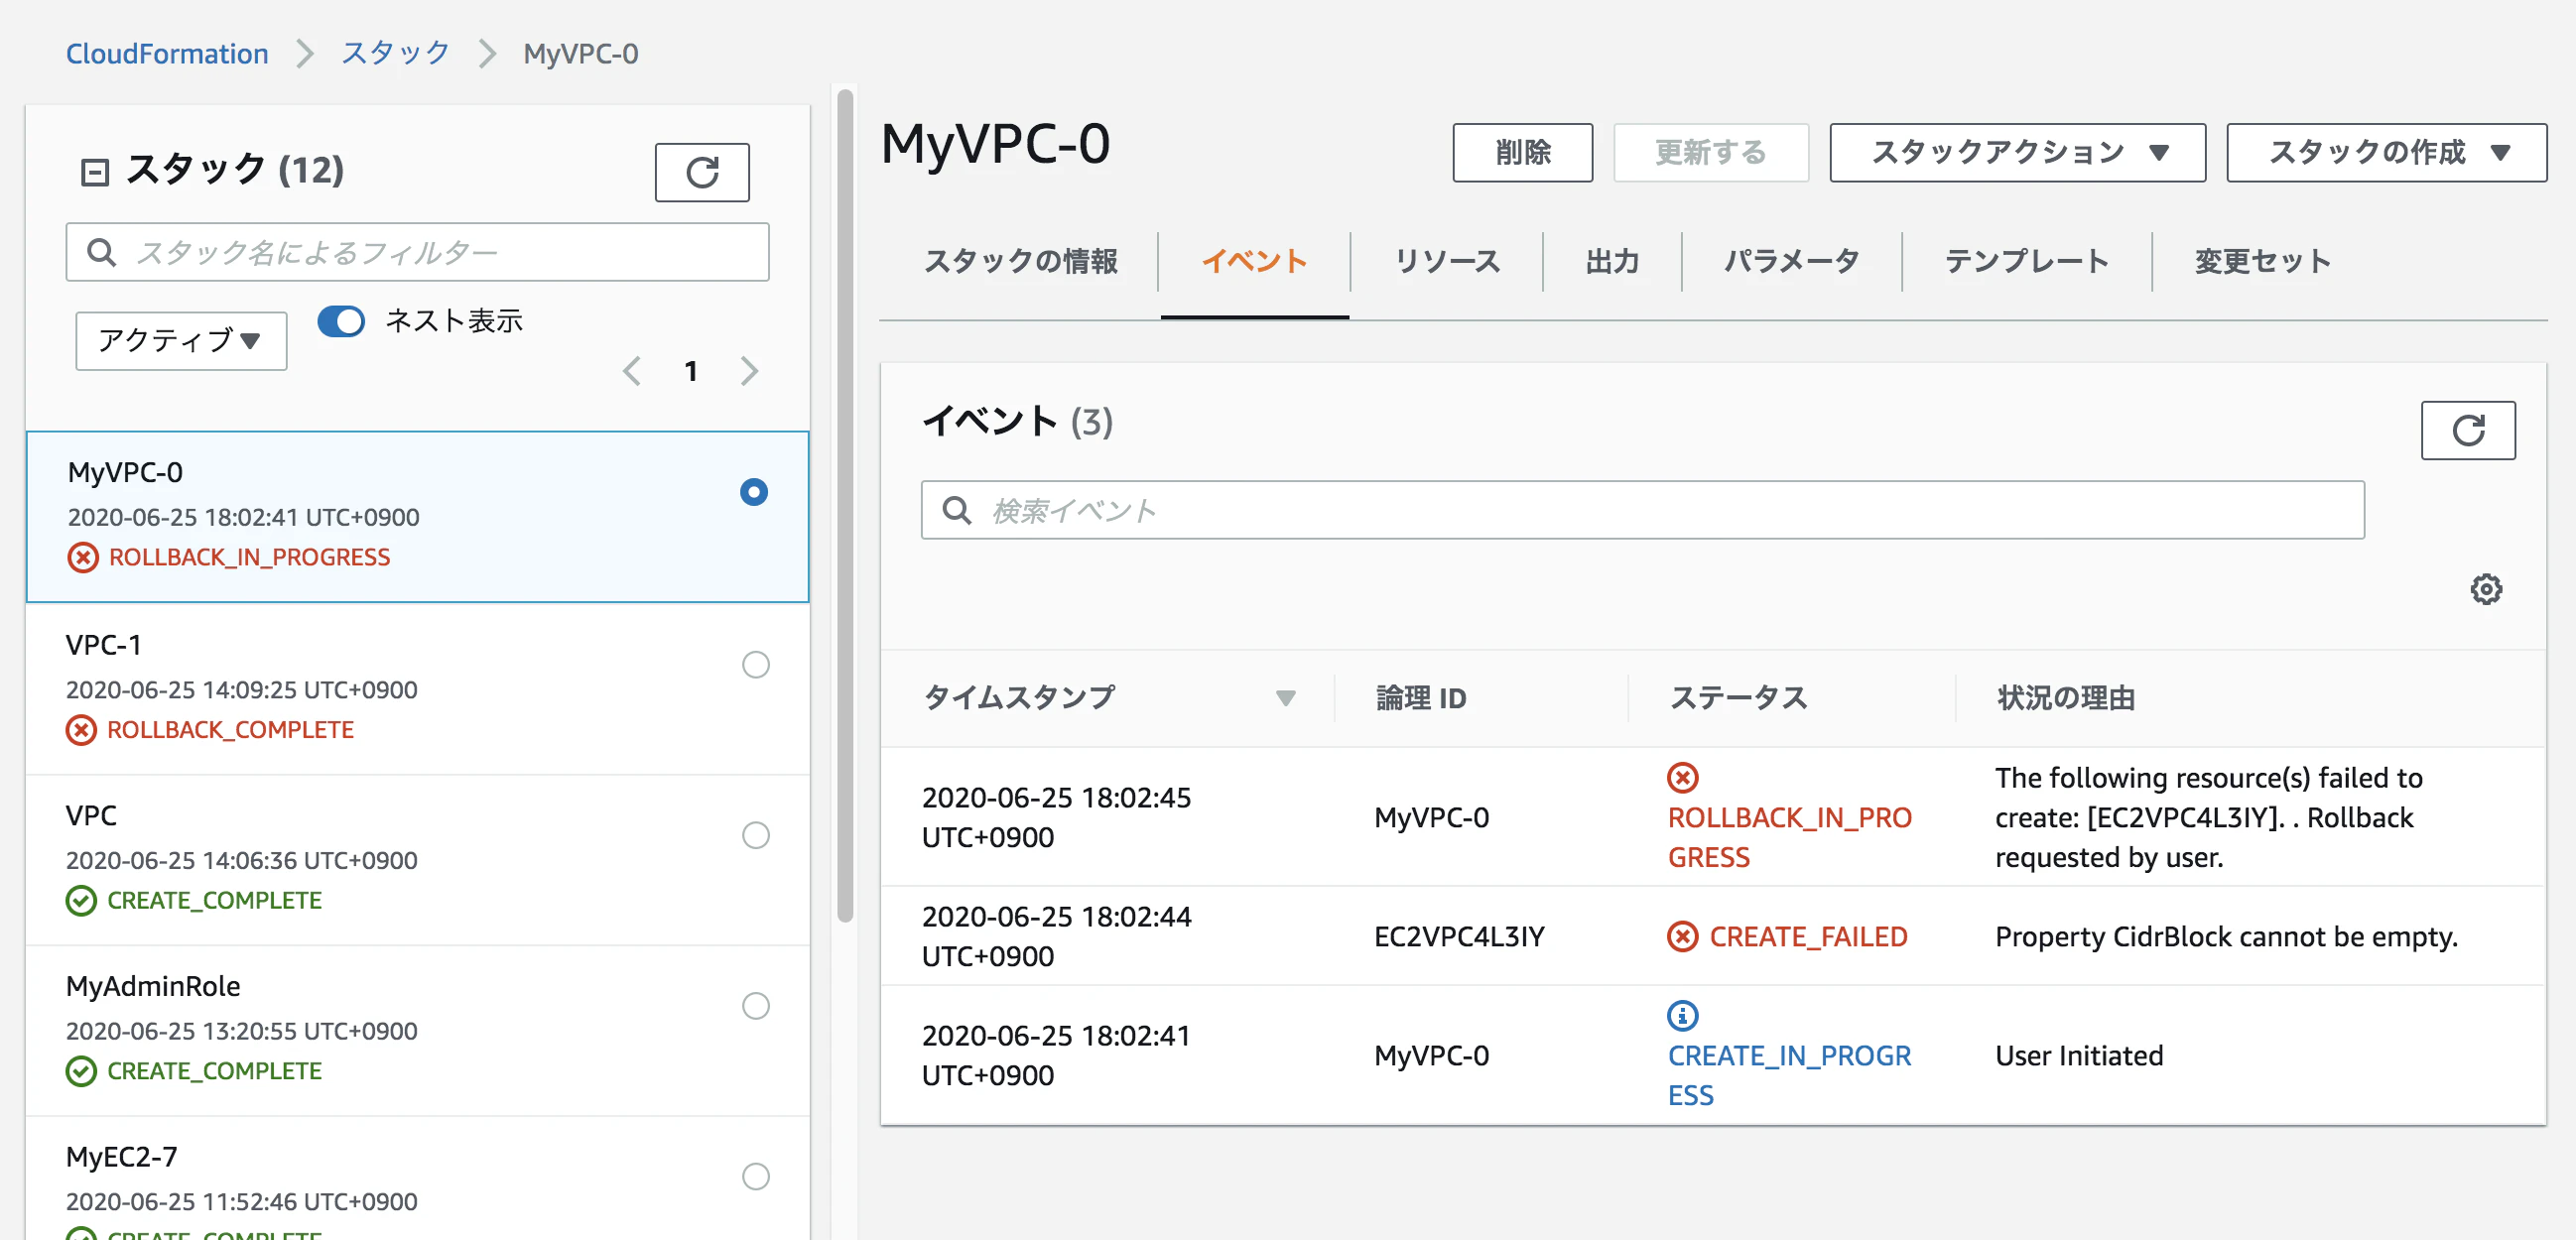The height and width of the screenshot is (1240, 2576).
Task: Click the 検索イベント search field
Action: 1642,510
